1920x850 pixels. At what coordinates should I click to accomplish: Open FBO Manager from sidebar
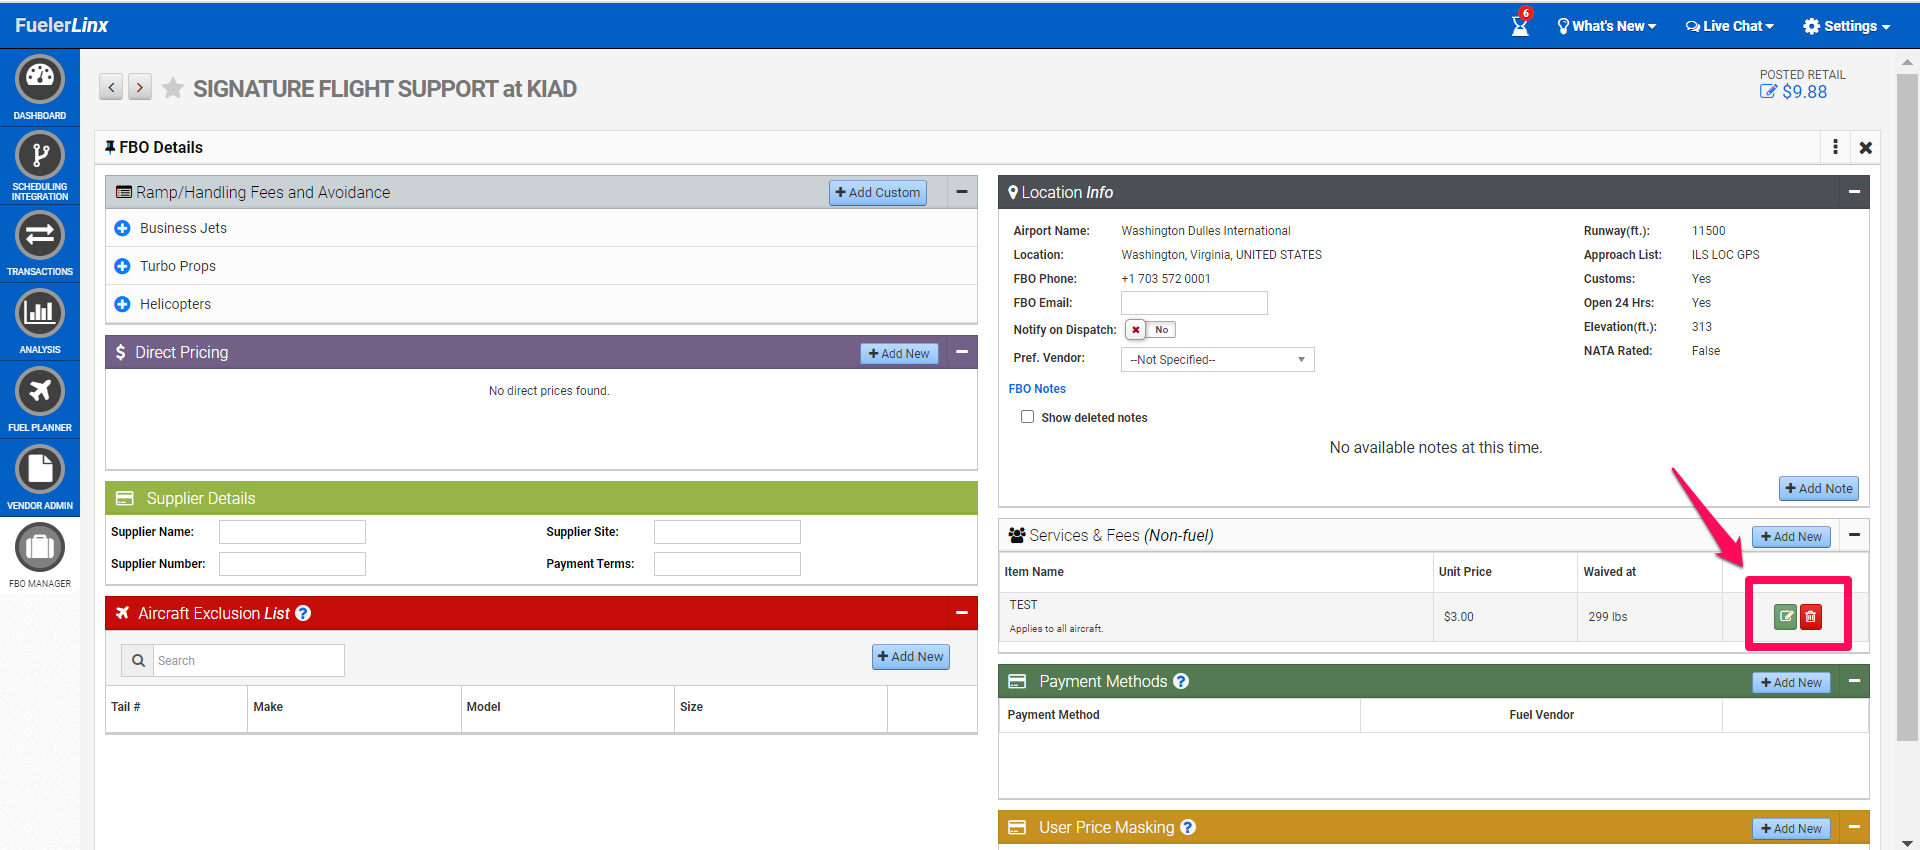click(40, 556)
